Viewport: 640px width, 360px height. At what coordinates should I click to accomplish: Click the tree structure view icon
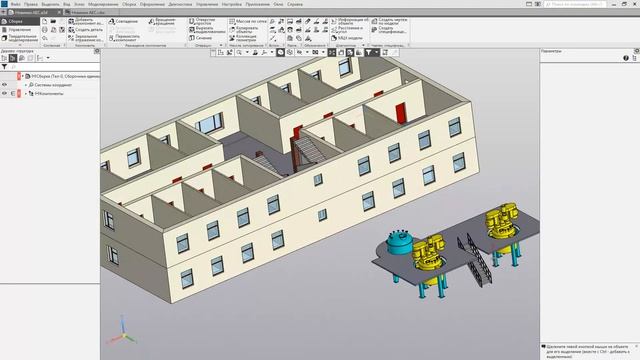4,58
